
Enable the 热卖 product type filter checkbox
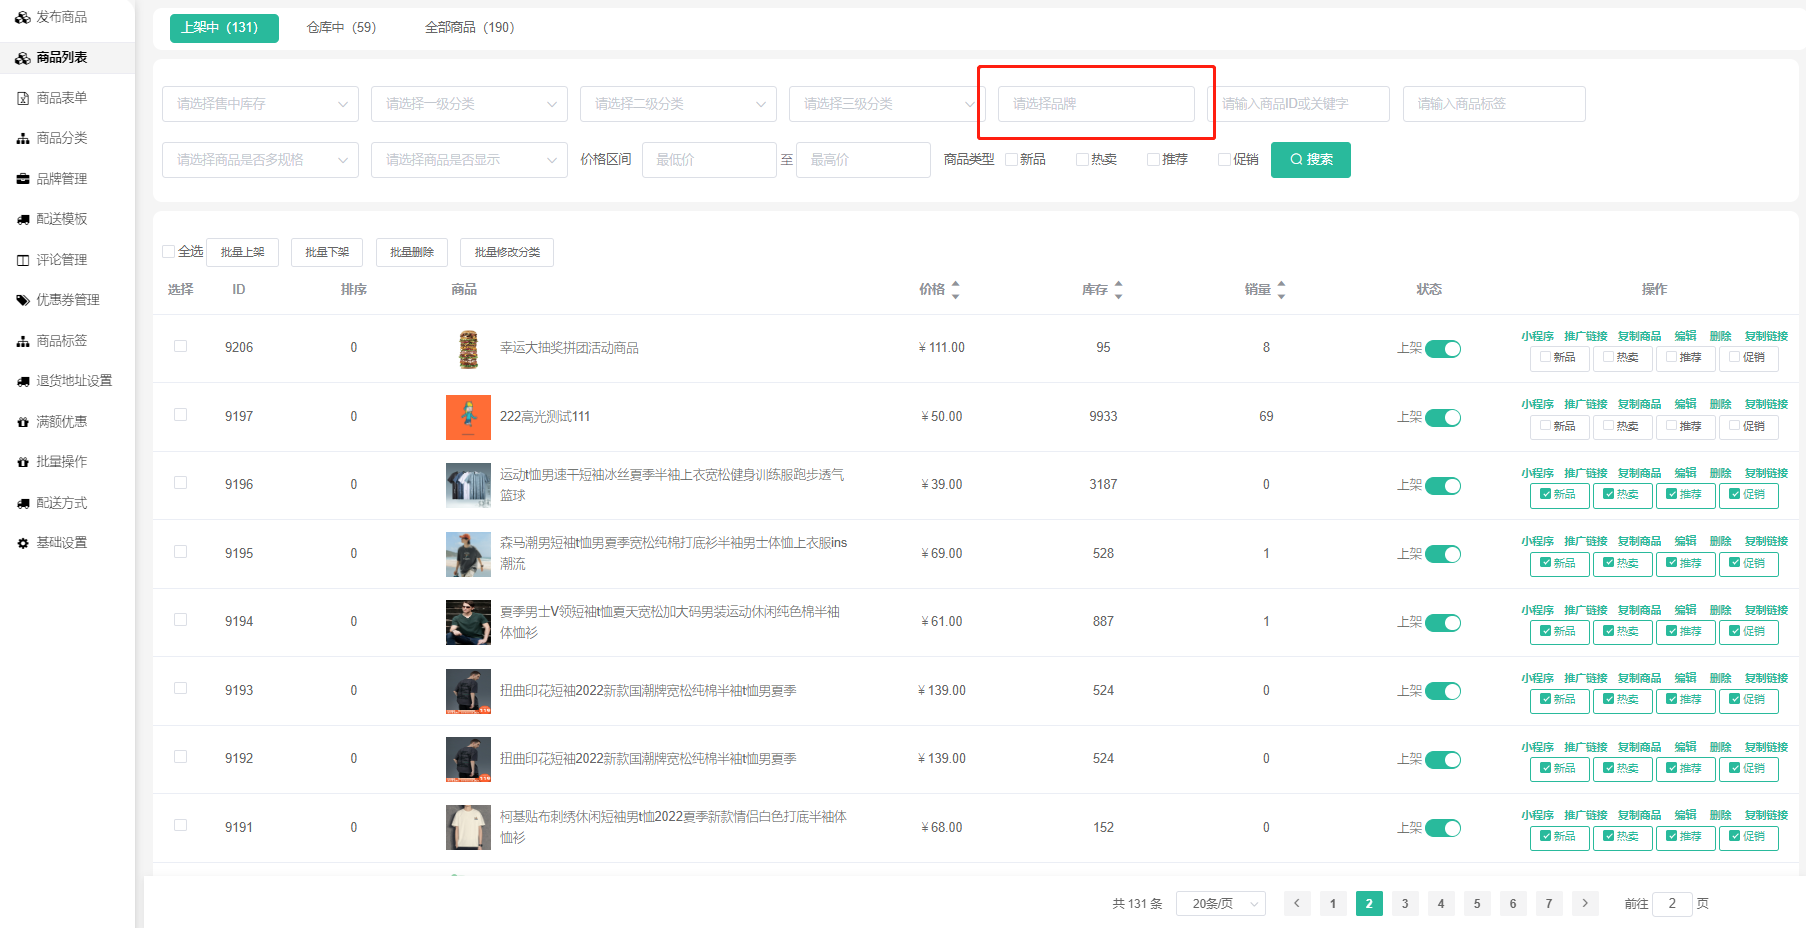point(1082,160)
